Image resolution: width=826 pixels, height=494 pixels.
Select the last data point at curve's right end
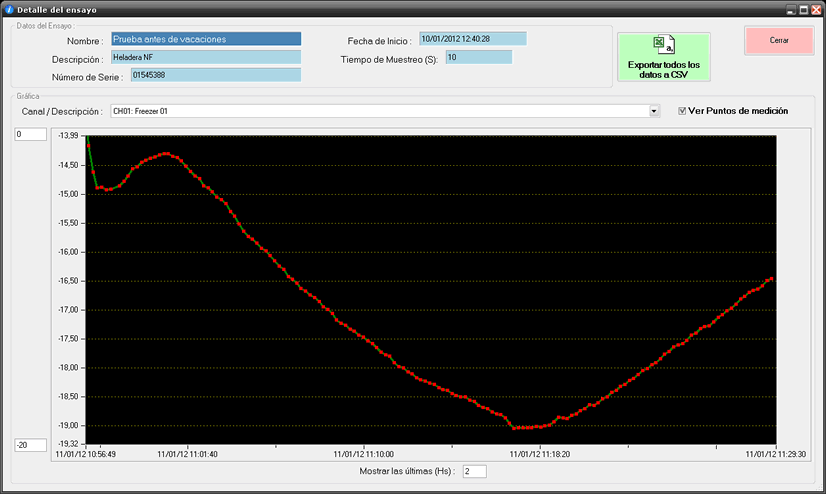coord(773,278)
